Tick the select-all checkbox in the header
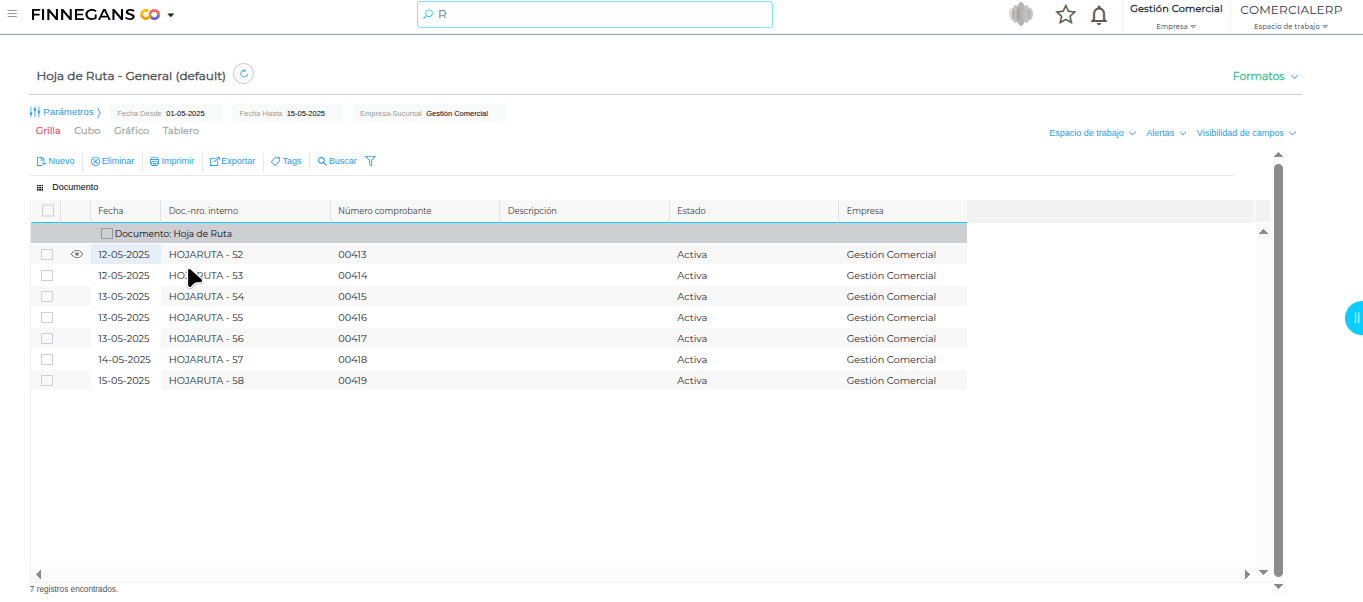Screen dimensions: 1363x602 point(47,210)
